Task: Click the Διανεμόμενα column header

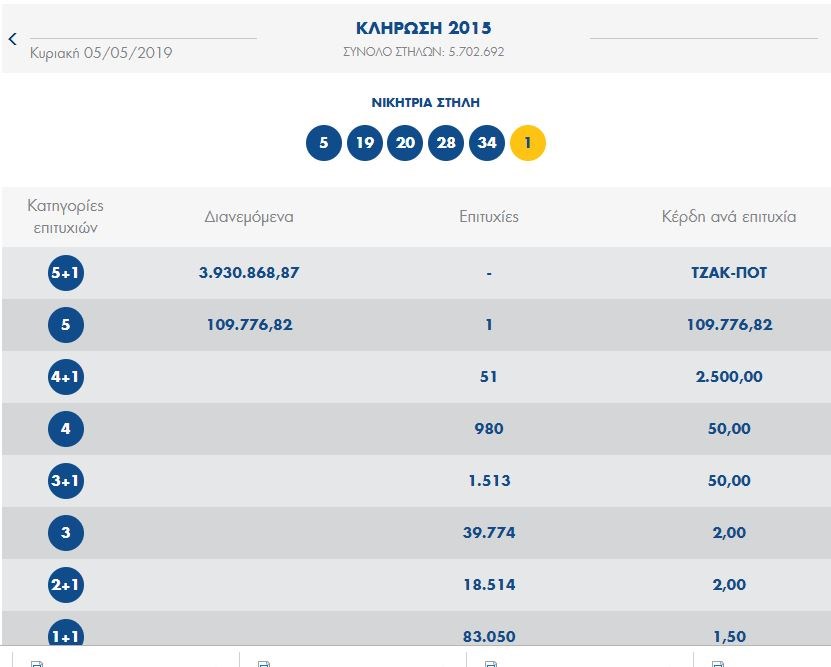Action: [249, 216]
